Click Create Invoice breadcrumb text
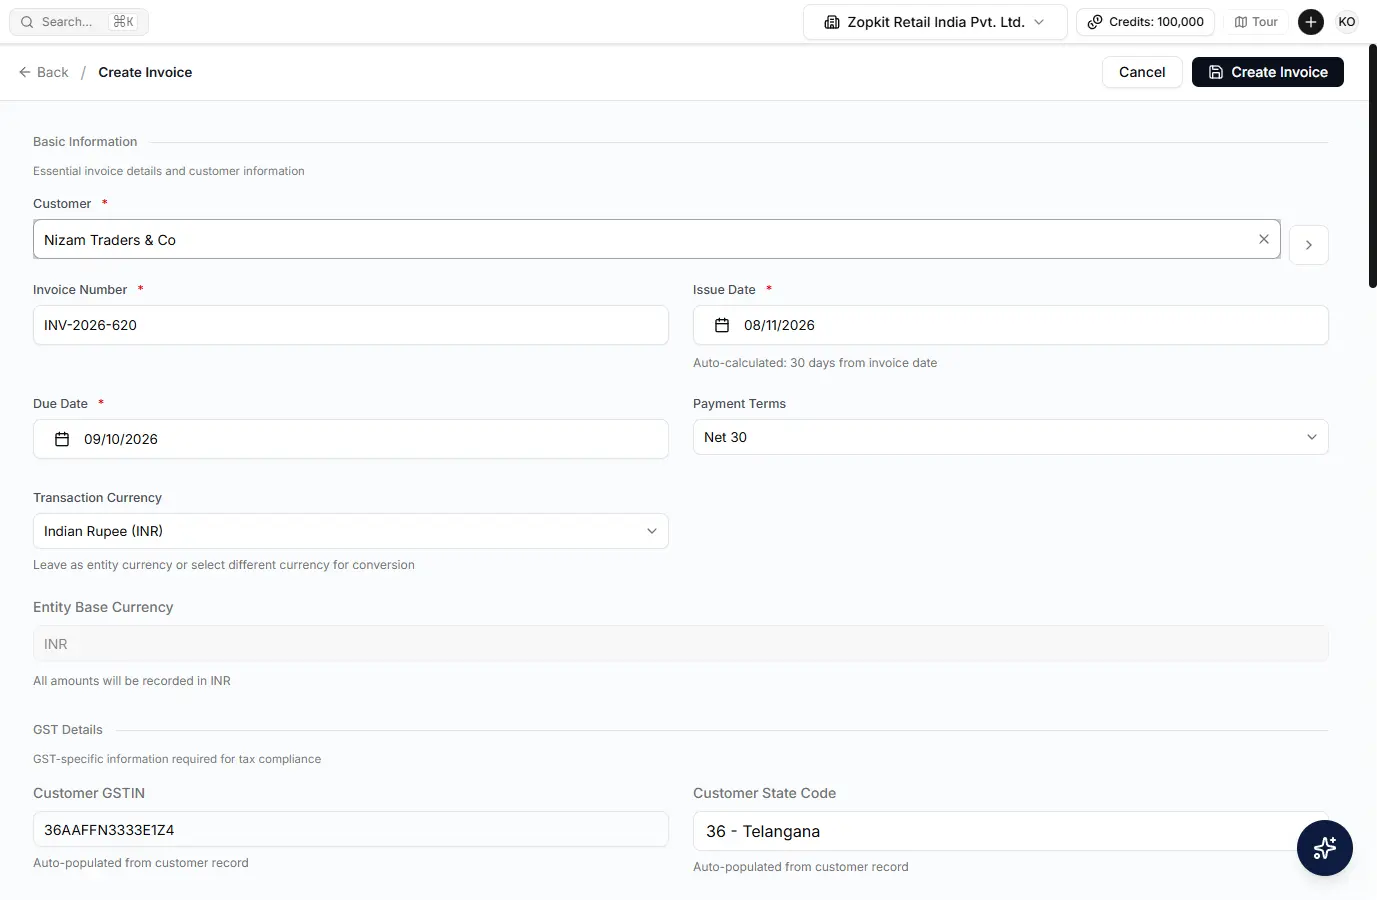The image size is (1377, 900). pos(145,72)
